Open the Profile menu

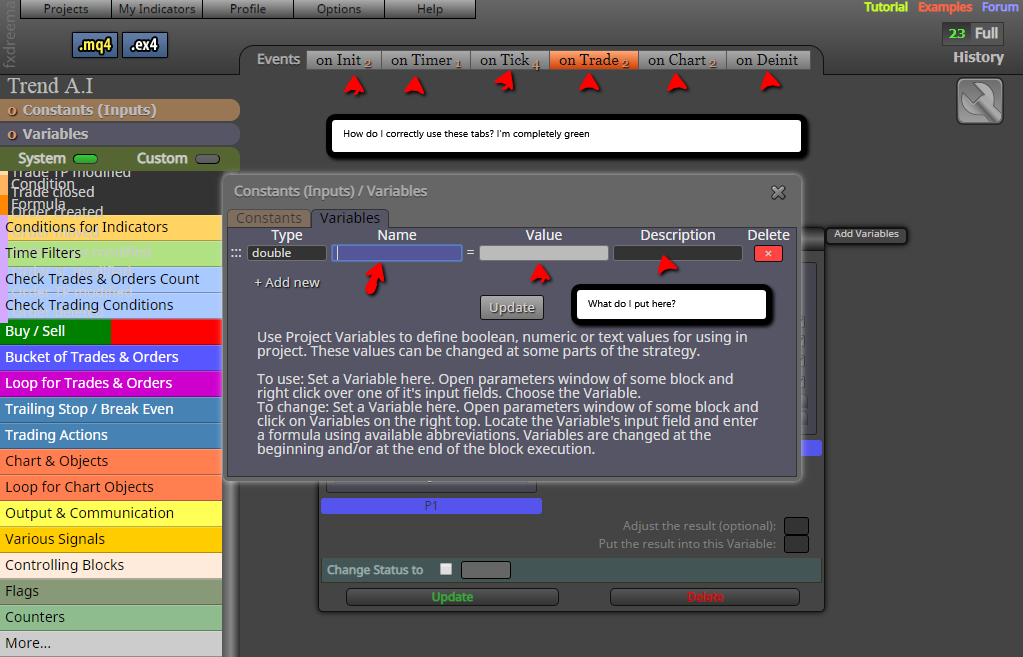point(248,9)
